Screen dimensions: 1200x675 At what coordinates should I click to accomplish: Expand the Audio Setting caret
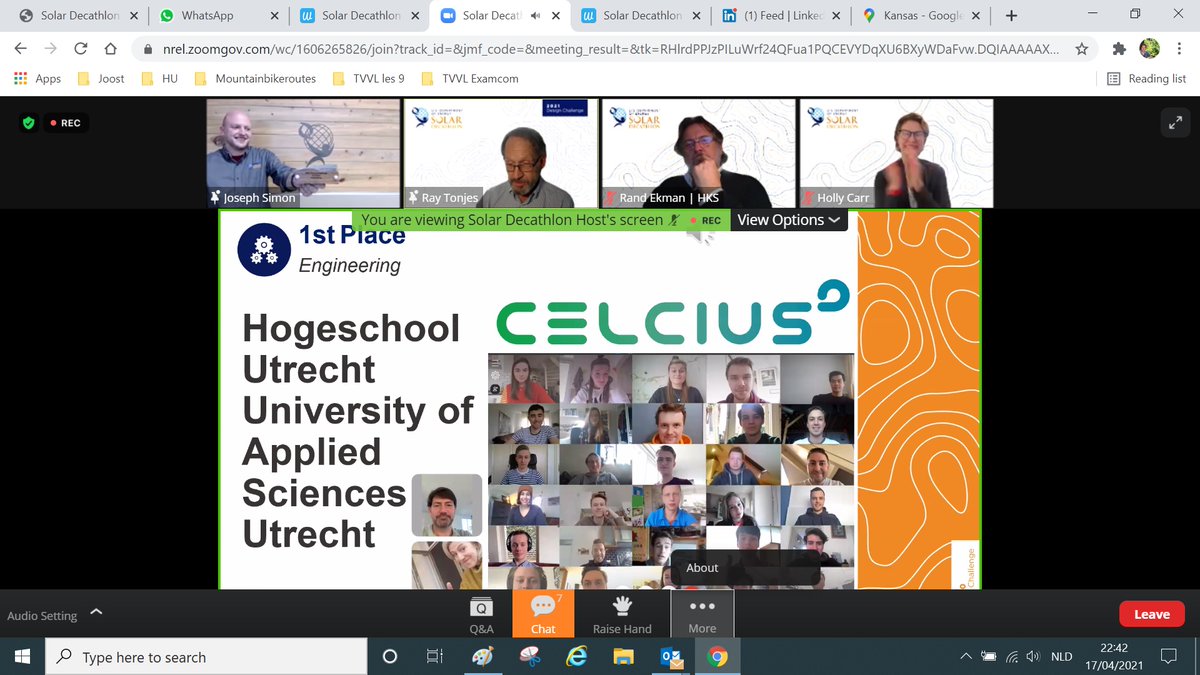pyautogui.click(x=96, y=611)
